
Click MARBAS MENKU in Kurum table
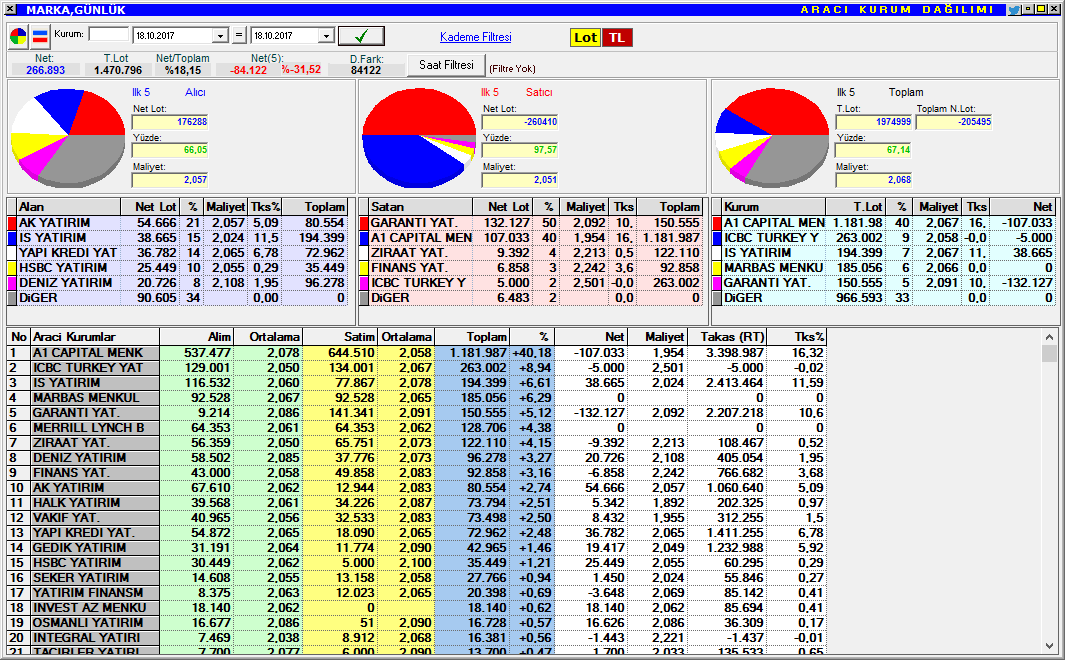coord(773,268)
